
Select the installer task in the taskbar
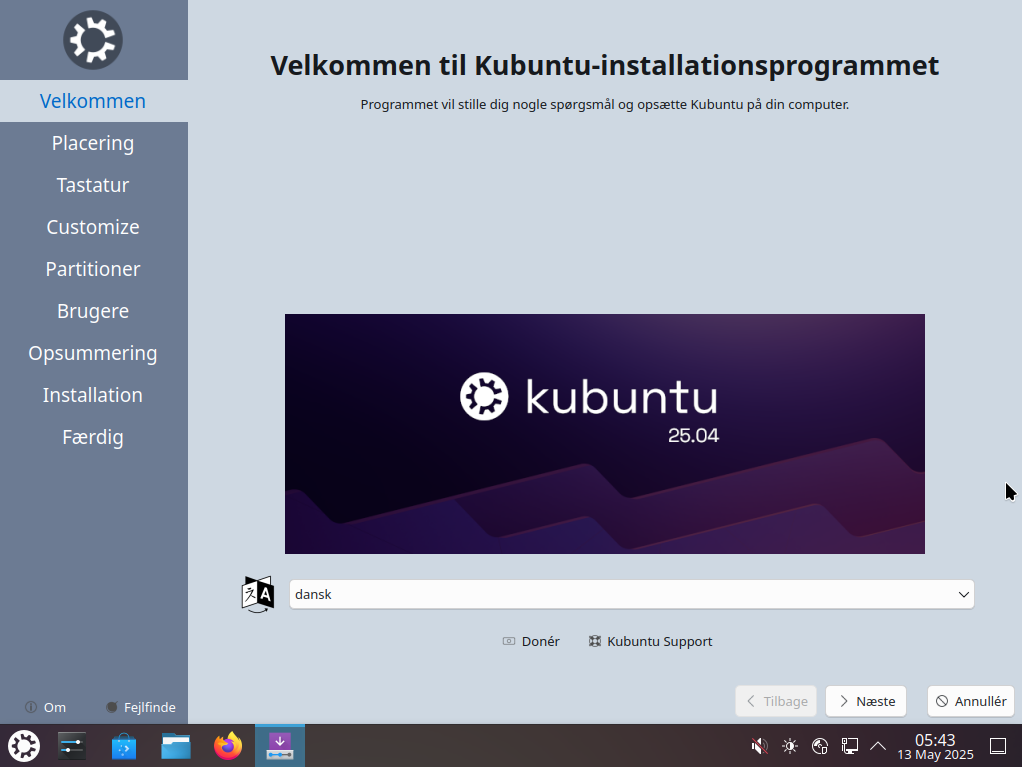280,745
